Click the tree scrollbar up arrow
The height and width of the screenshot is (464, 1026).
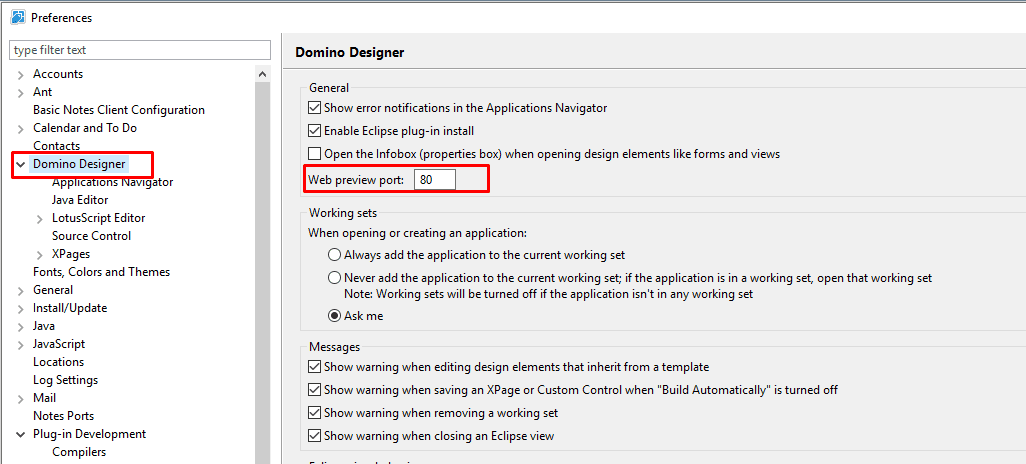tap(263, 74)
